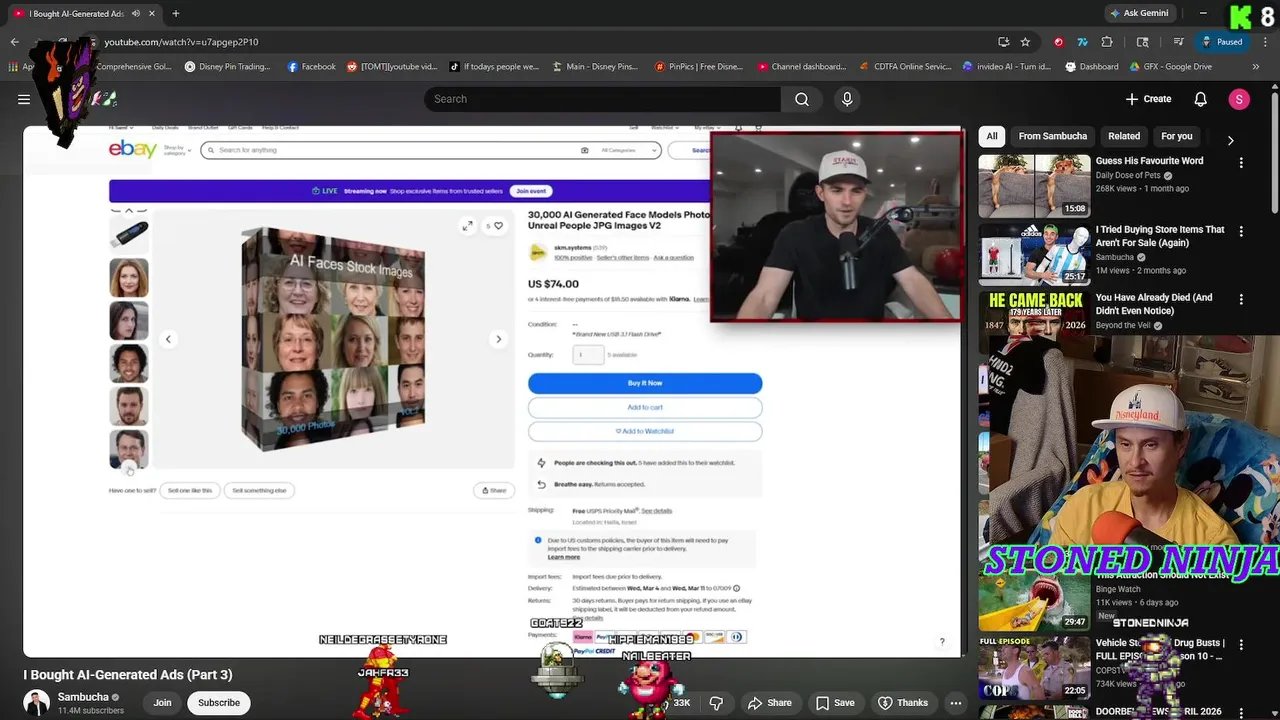Screen dimensions: 1280x720
Task: Go back using the browser back arrow
Action: (14, 42)
